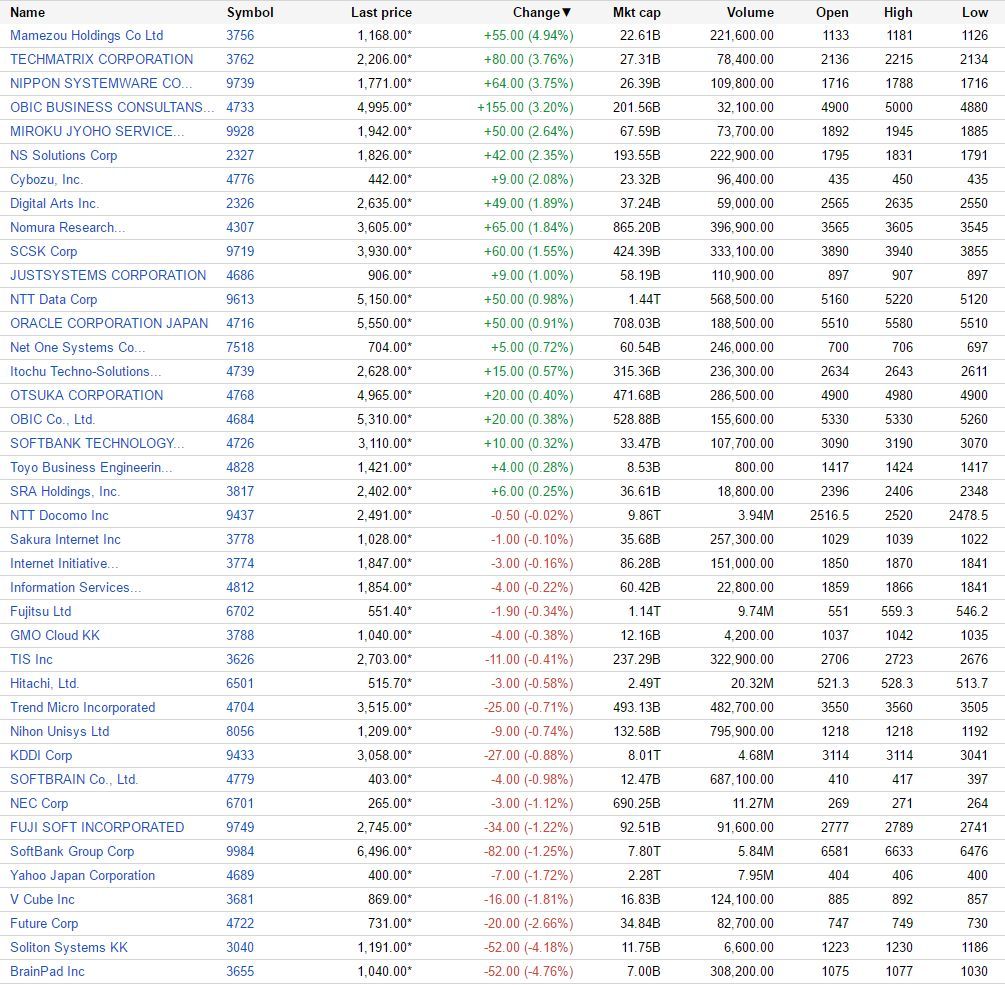Click ticker symbol 3655

click(x=240, y=972)
